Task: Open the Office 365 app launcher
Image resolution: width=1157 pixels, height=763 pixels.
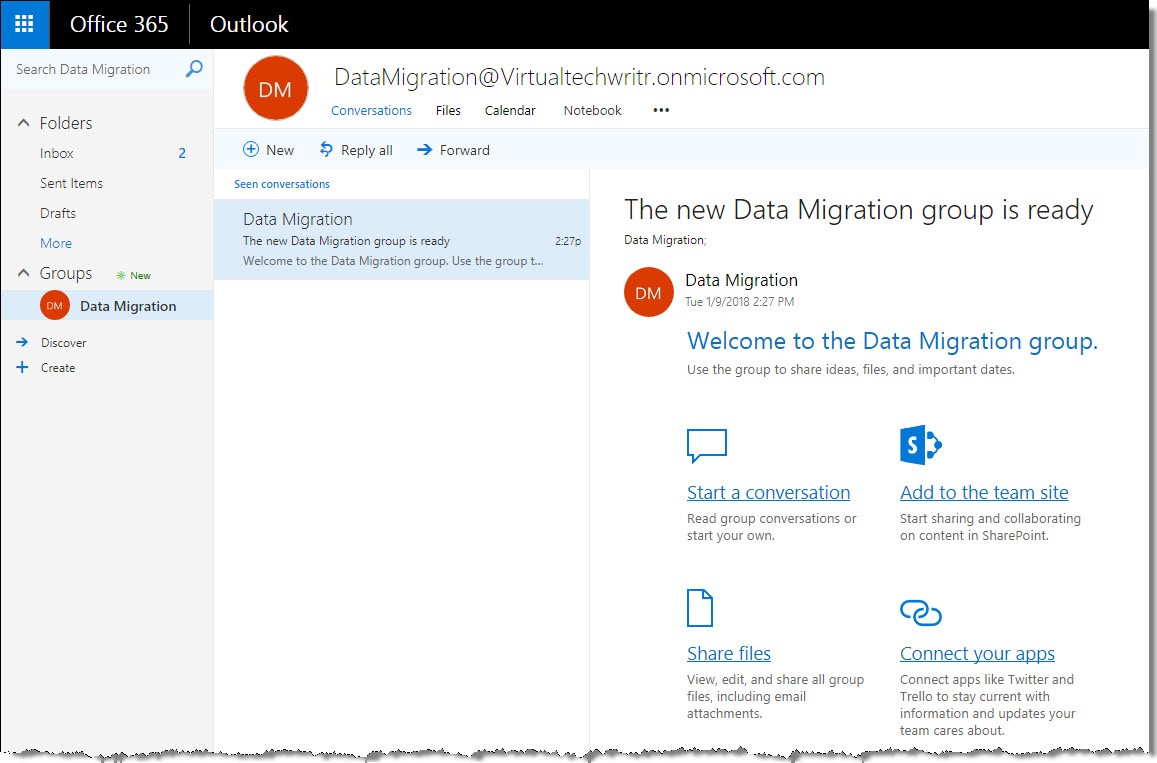Action: (24, 24)
